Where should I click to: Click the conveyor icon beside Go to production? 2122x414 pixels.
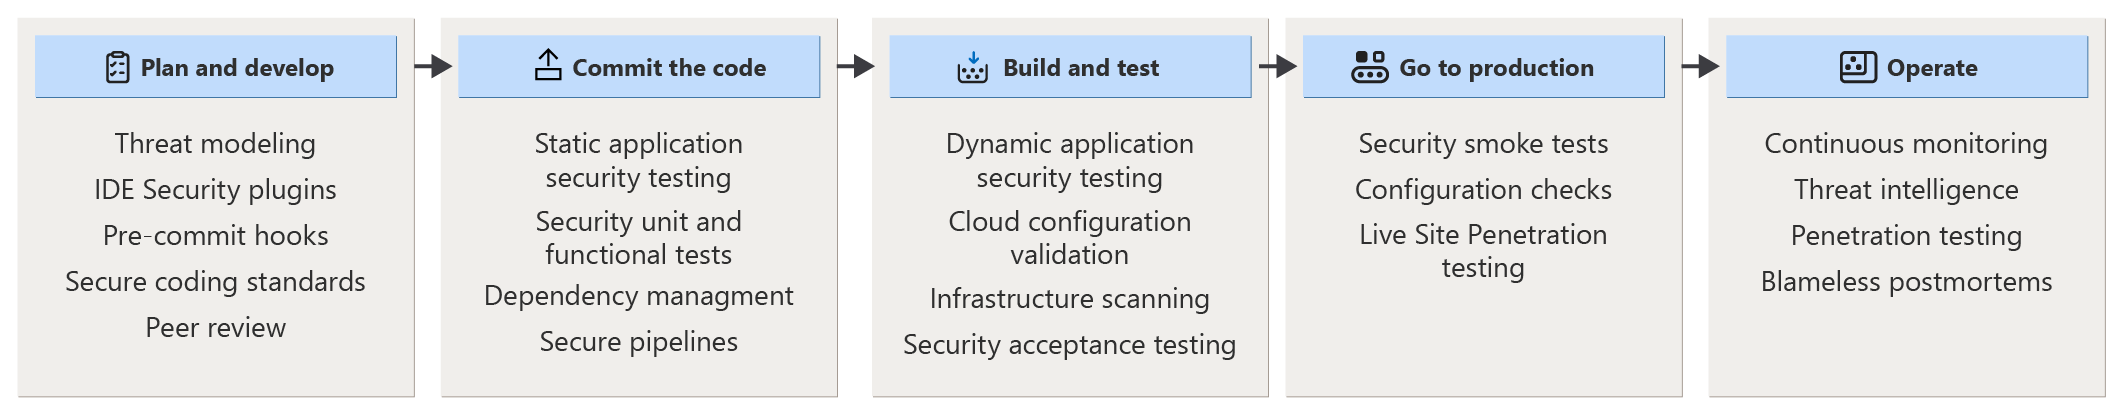(x=1369, y=67)
